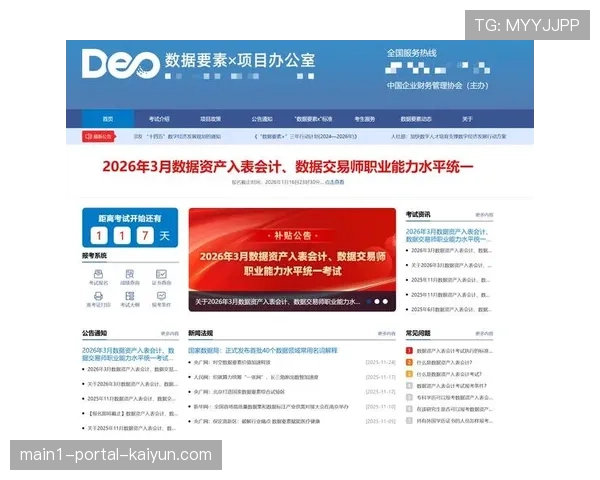The height and width of the screenshot is (480, 600).
Task: Click the red 补贴公告 carousel banner
Action: point(292,251)
